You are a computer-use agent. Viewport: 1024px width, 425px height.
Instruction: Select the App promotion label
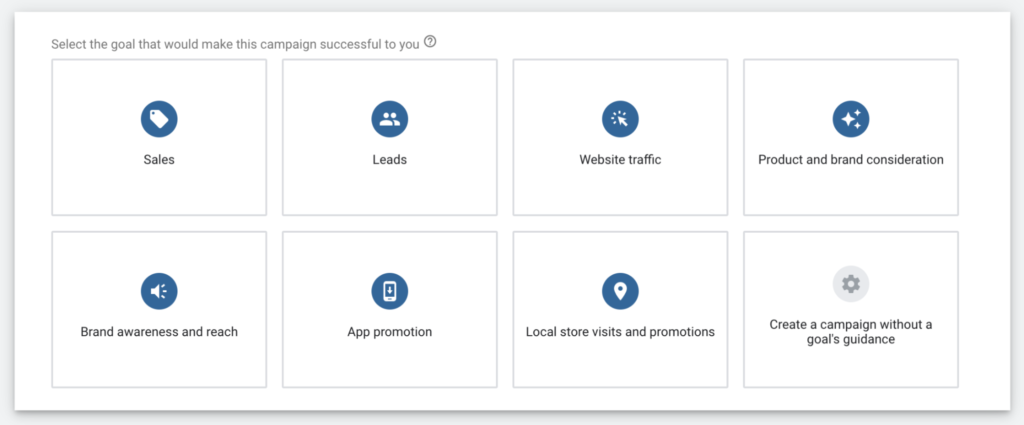point(389,332)
